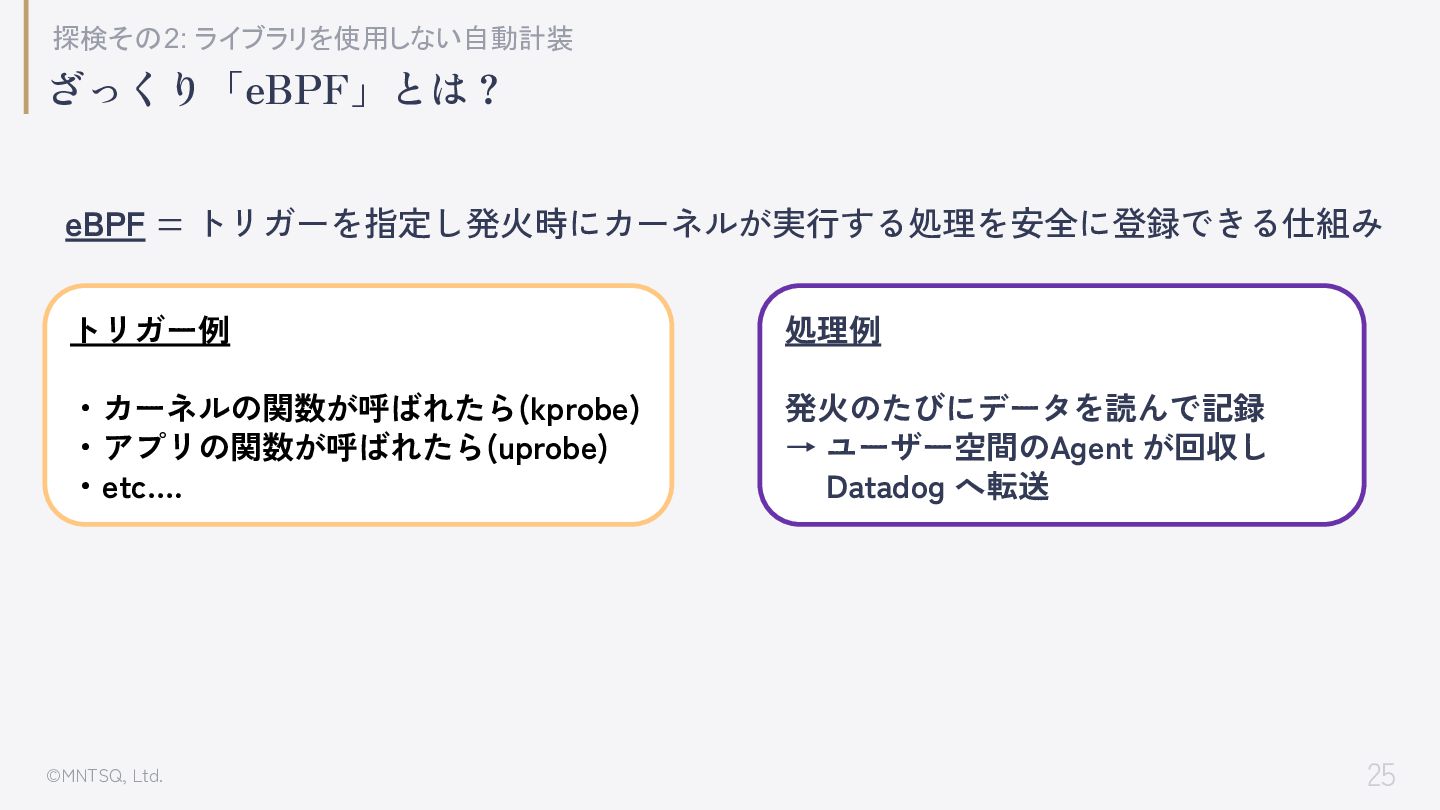
Task: Click the etc.... bullet item
Action: 130,488
